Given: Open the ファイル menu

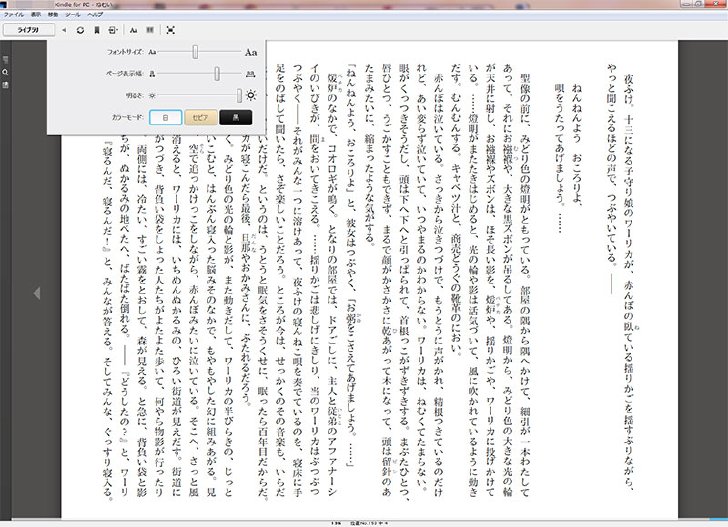Looking at the screenshot, I should tap(14, 15).
